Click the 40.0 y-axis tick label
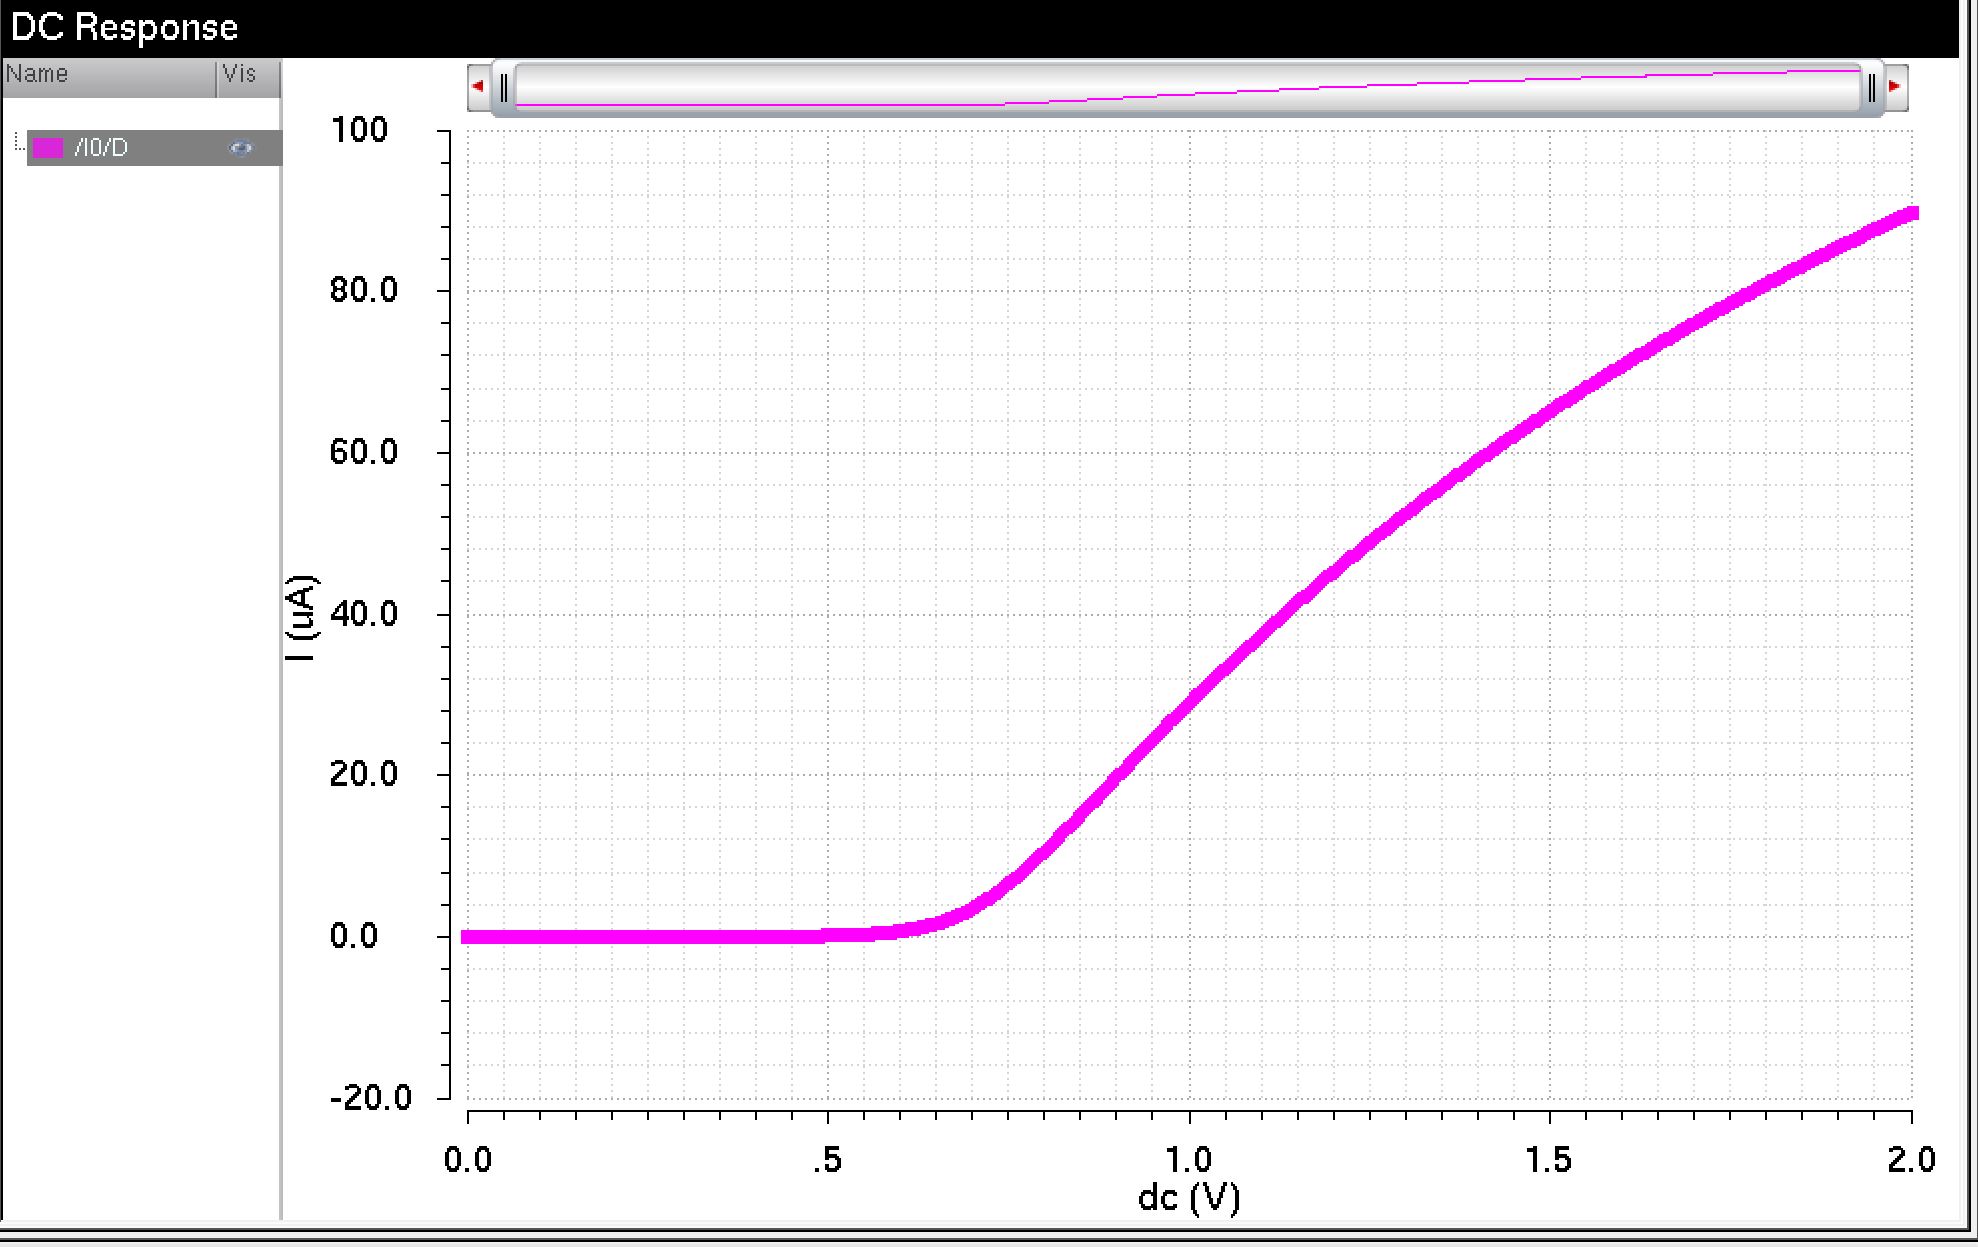Viewport: 1978px width, 1247px height. 363,613
